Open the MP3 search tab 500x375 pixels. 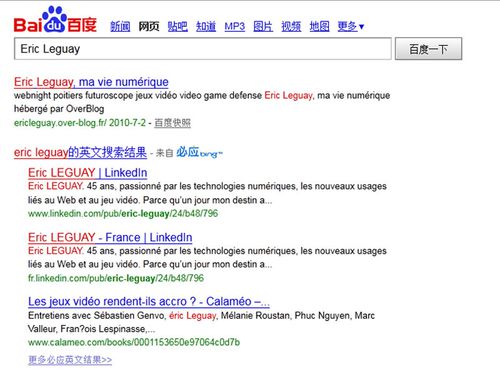[x=235, y=26]
